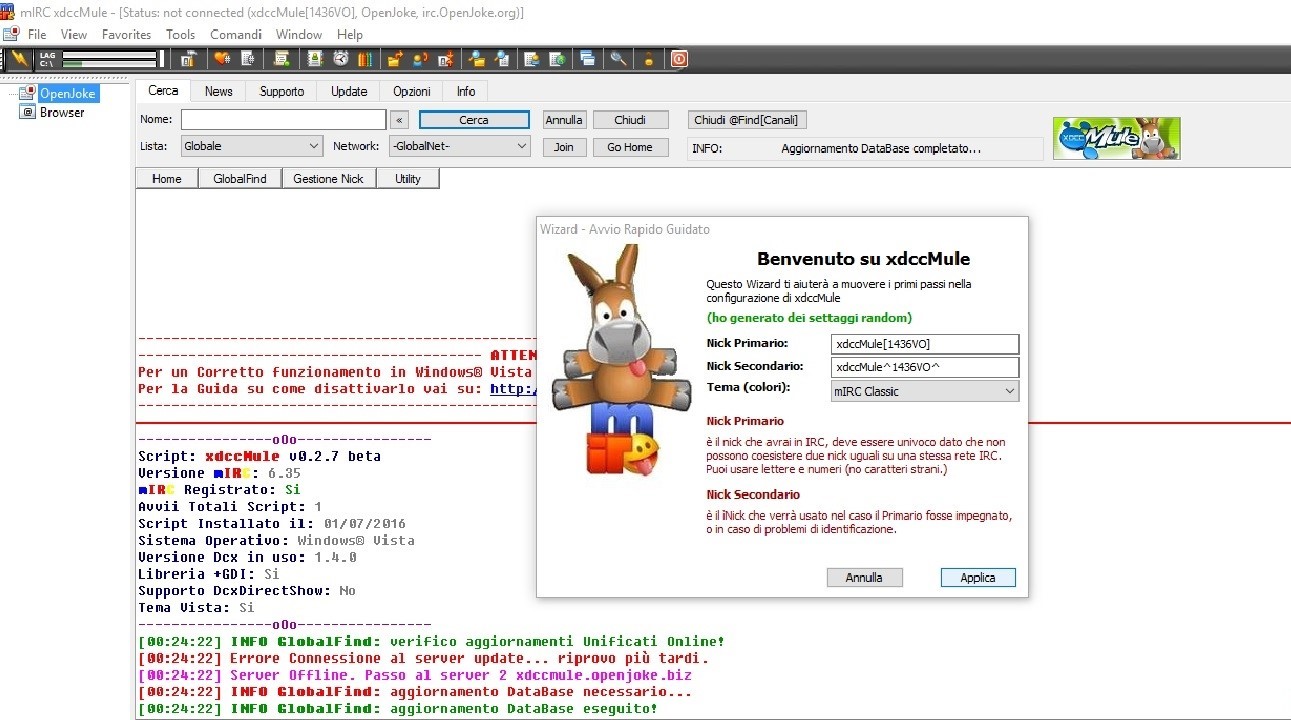Open the File menu

pyautogui.click(x=37, y=34)
